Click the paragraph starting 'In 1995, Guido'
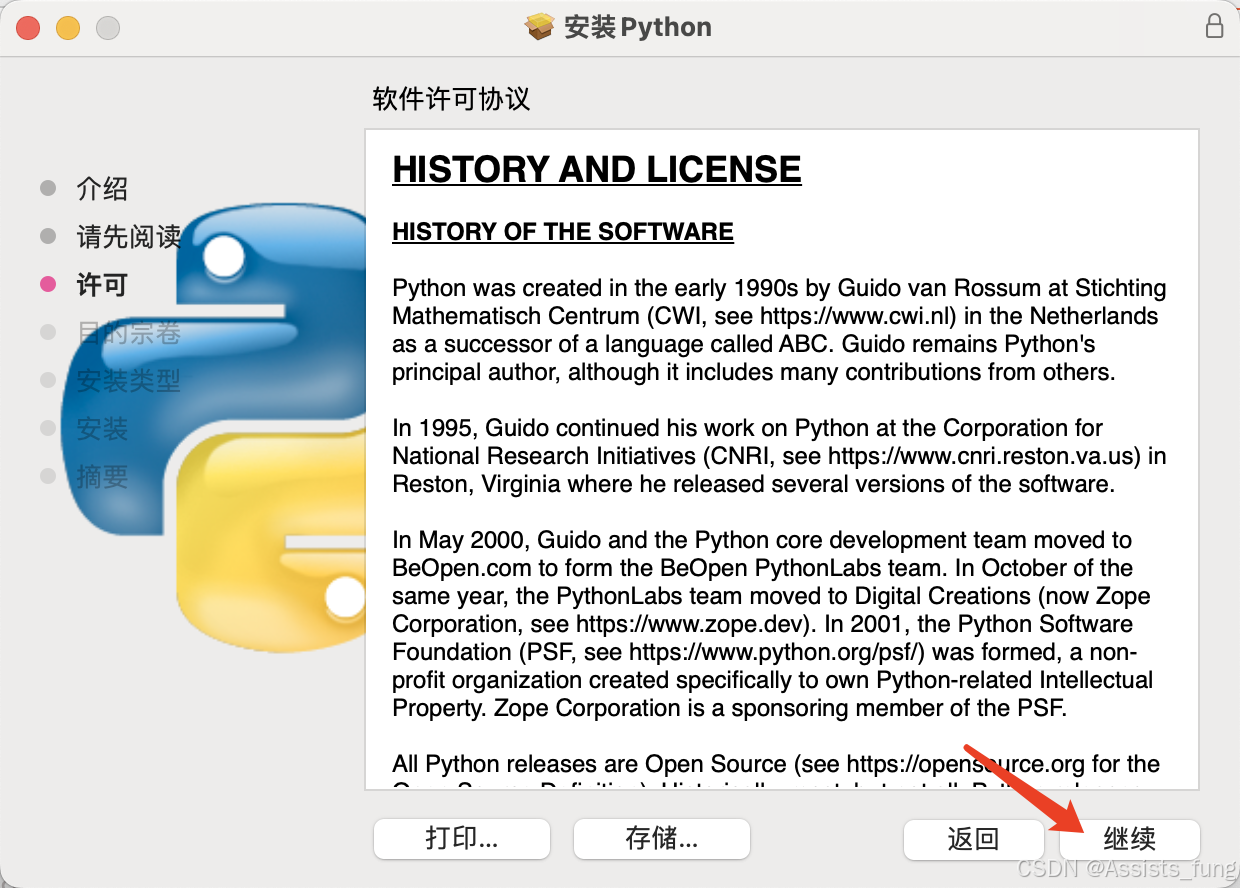 (779, 456)
